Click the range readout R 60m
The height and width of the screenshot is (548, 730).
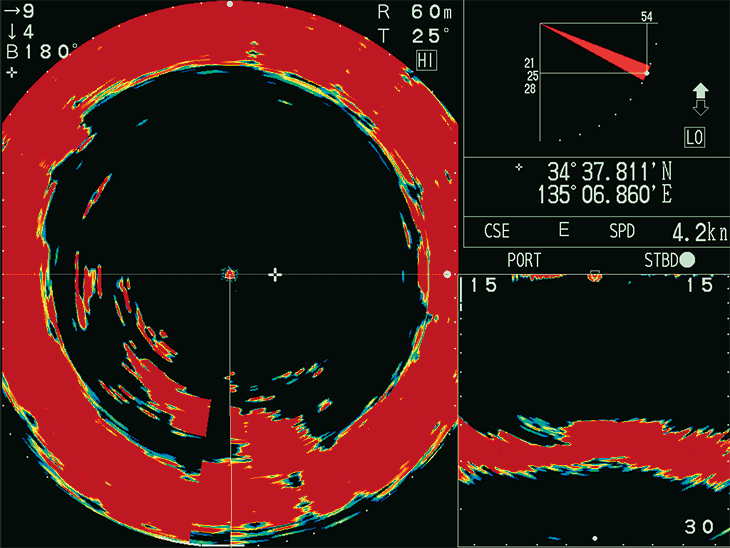coord(414,13)
